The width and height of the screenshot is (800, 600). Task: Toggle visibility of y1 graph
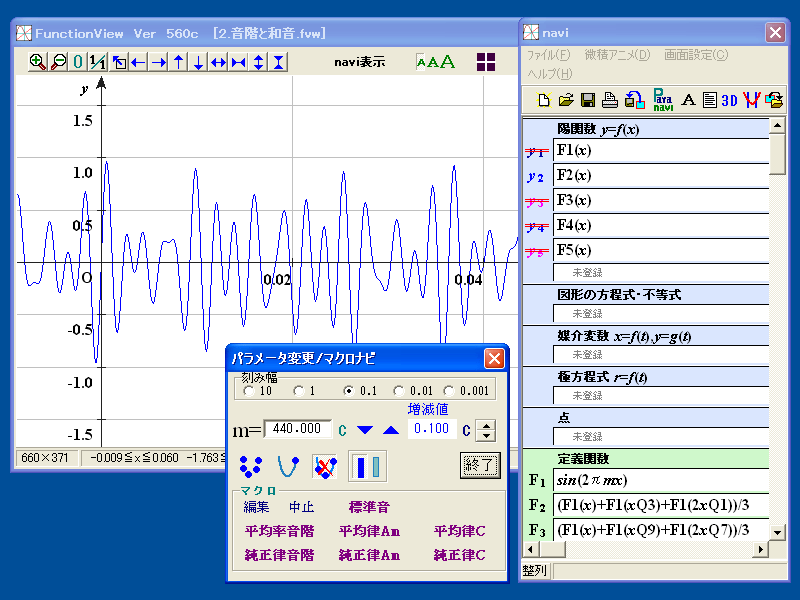pos(537,152)
